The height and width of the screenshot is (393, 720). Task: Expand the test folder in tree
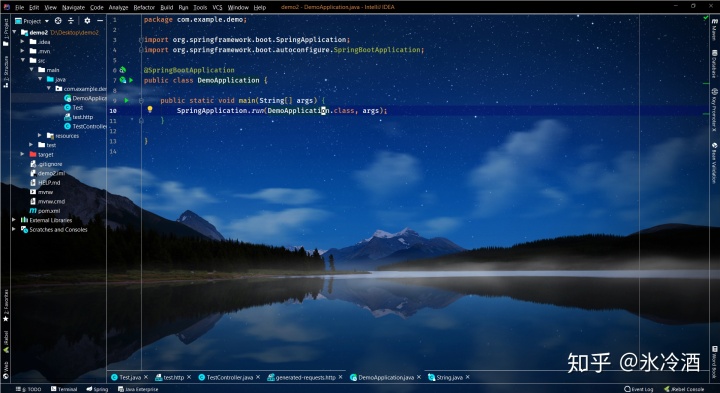pyautogui.click(x=31, y=145)
